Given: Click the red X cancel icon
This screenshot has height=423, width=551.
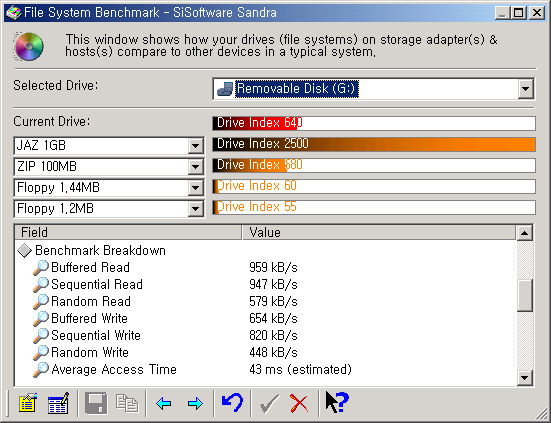Looking at the screenshot, I should click(x=299, y=403).
